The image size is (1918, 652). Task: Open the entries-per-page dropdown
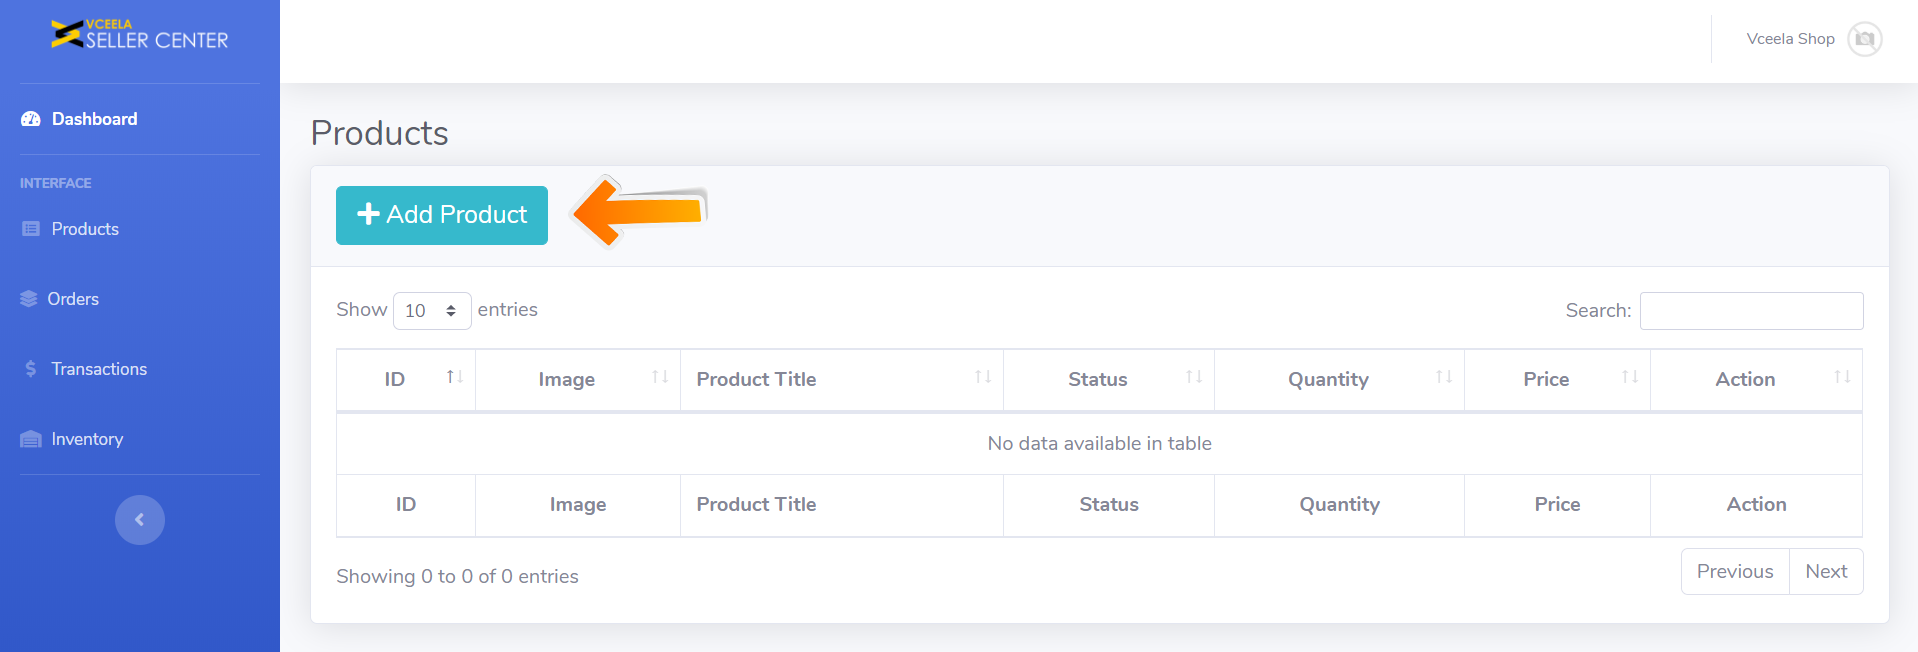[x=432, y=311]
